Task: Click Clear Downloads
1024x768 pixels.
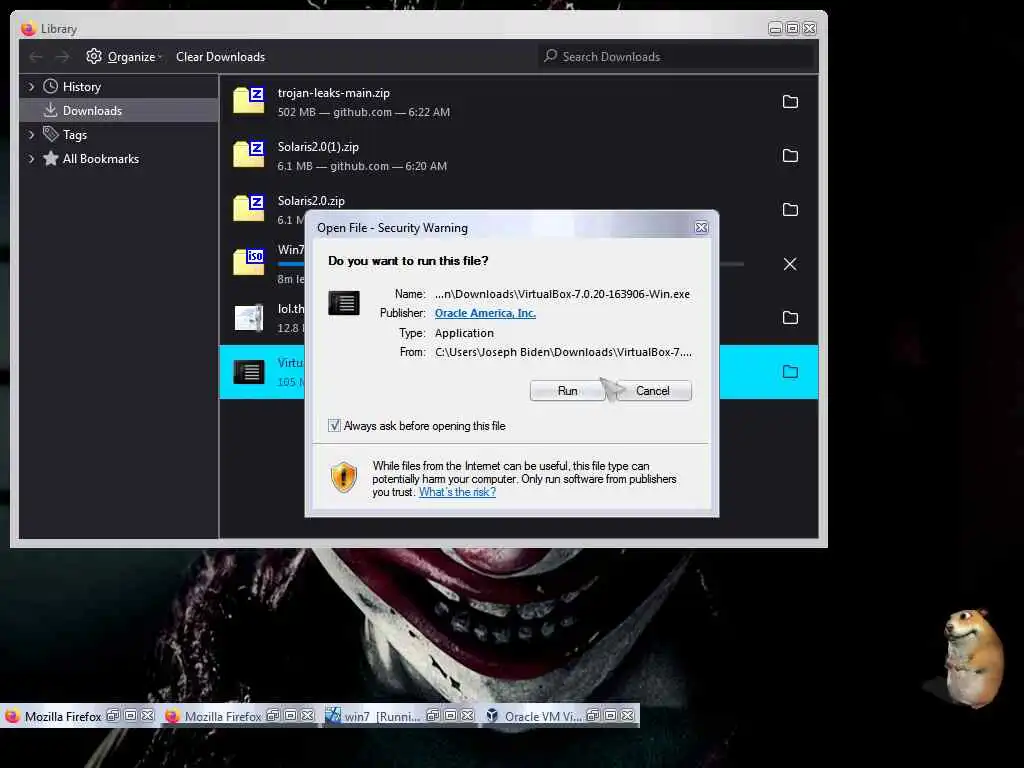Action: point(221,57)
